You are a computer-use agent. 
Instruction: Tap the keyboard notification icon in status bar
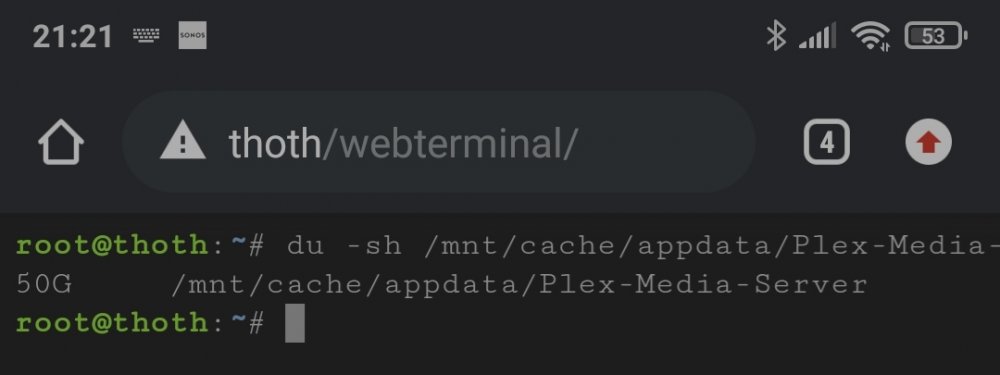coord(146,36)
